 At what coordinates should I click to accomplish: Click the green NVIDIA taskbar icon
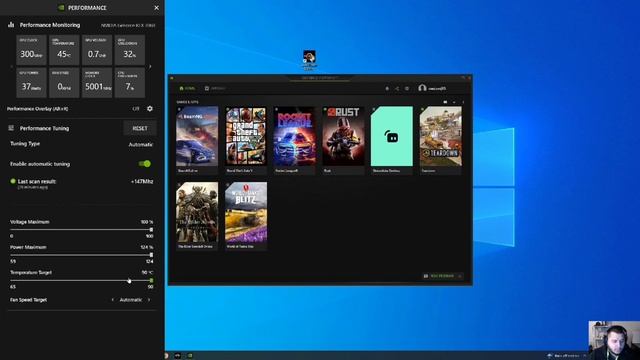(190, 356)
